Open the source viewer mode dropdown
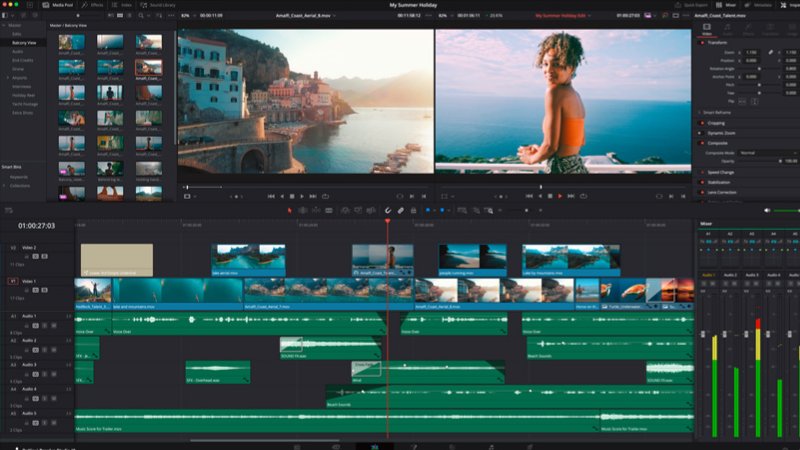800x450 pixels. 189,196
